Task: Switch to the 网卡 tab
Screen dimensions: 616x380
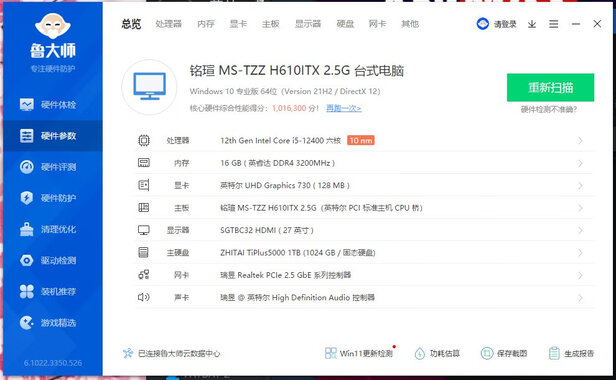Action: point(378,24)
